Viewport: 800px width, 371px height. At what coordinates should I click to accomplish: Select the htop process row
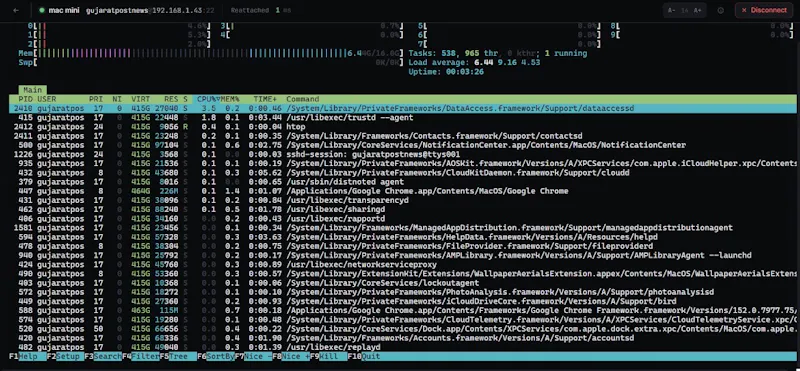(403, 127)
